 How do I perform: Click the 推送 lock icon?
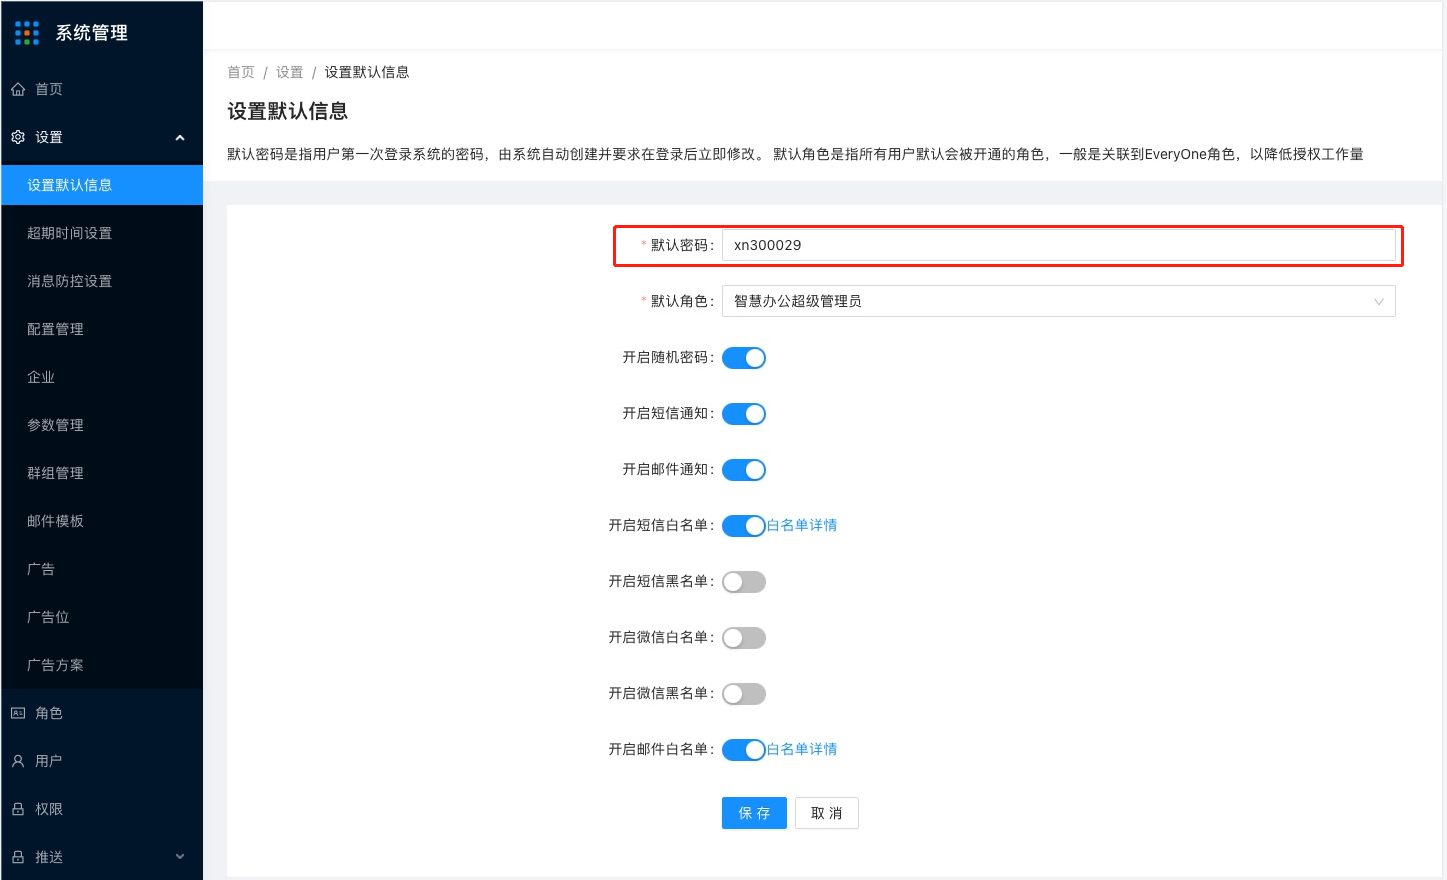tap(18, 857)
